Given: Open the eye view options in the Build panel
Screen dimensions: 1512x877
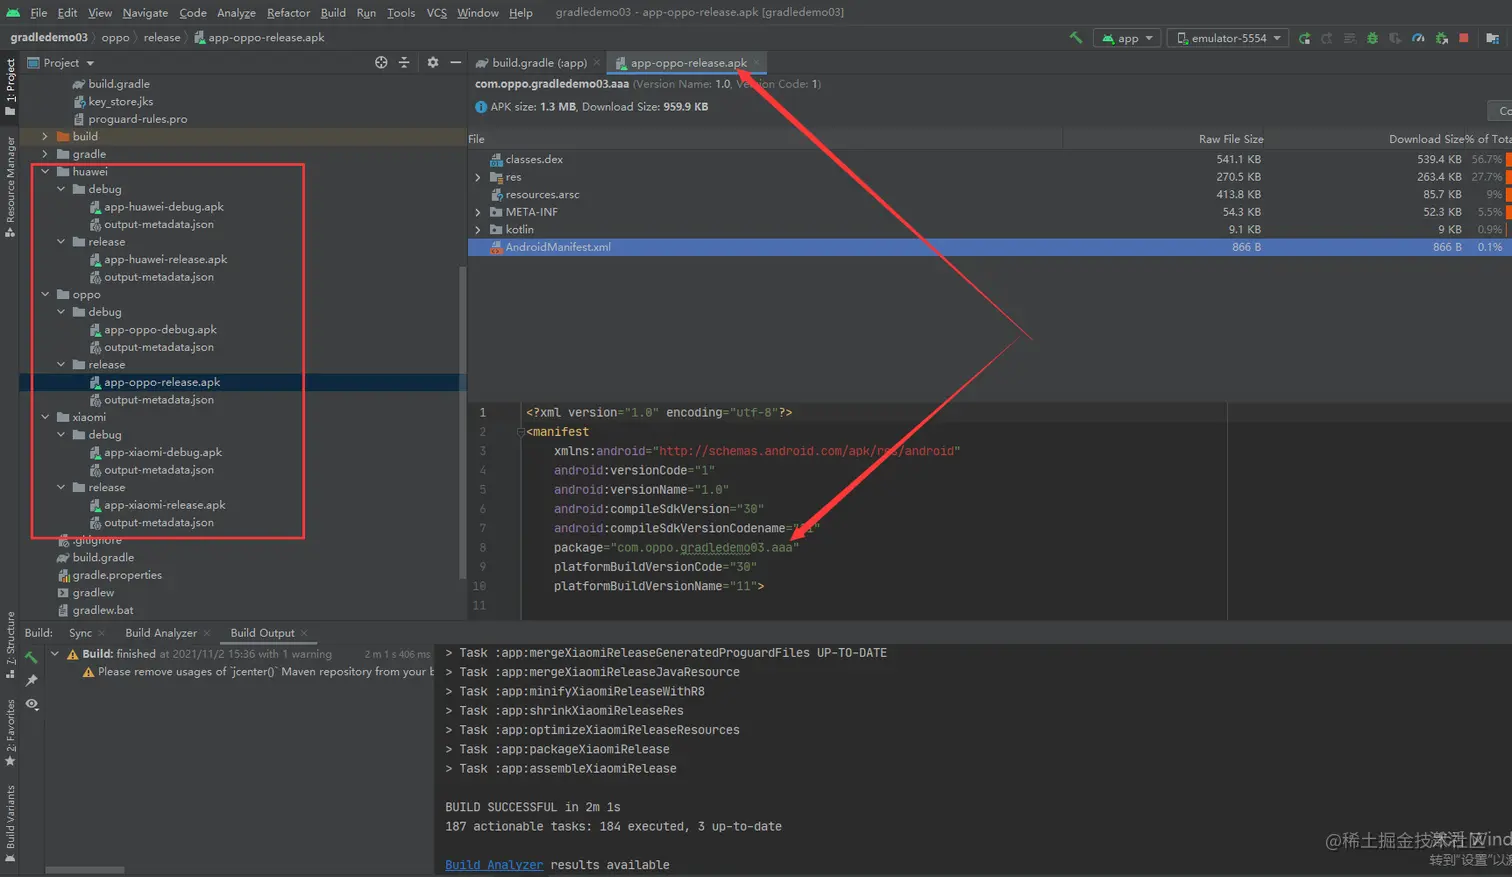Looking at the screenshot, I should [31, 704].
